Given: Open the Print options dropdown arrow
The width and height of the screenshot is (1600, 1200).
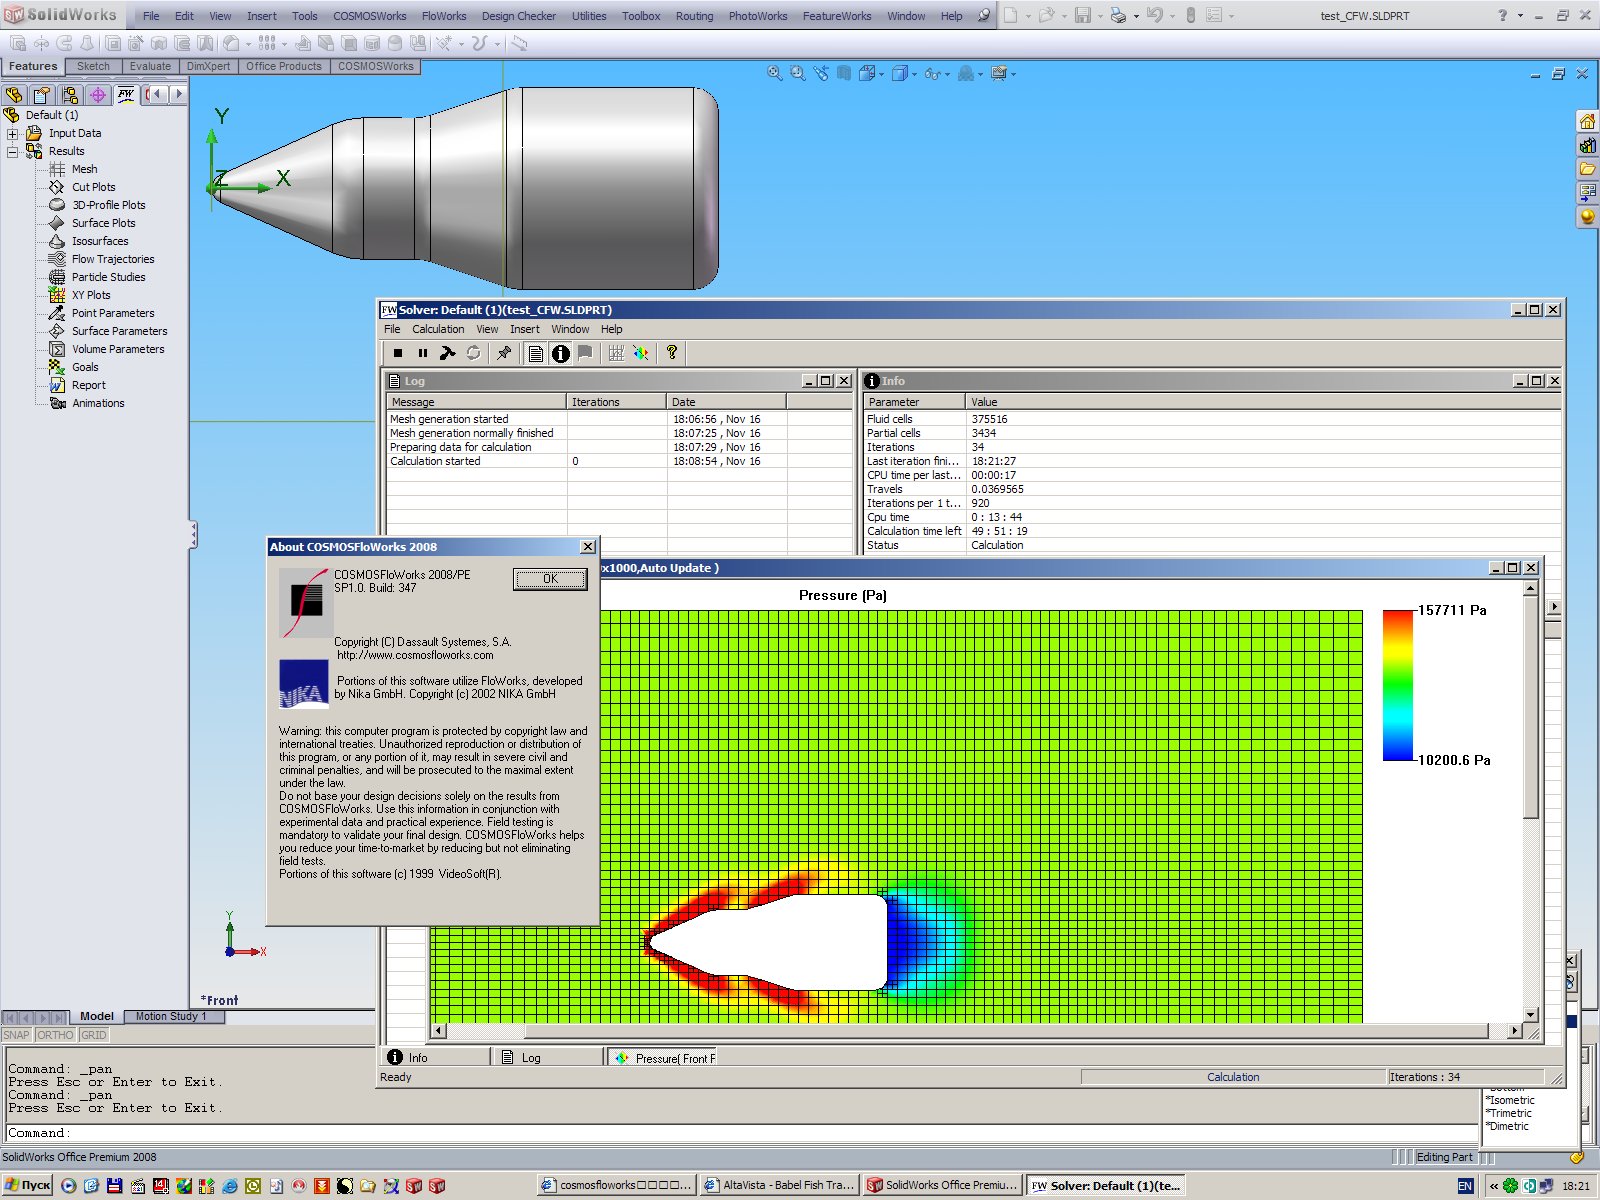Looking at the screenshot, I should point(1136,16).
